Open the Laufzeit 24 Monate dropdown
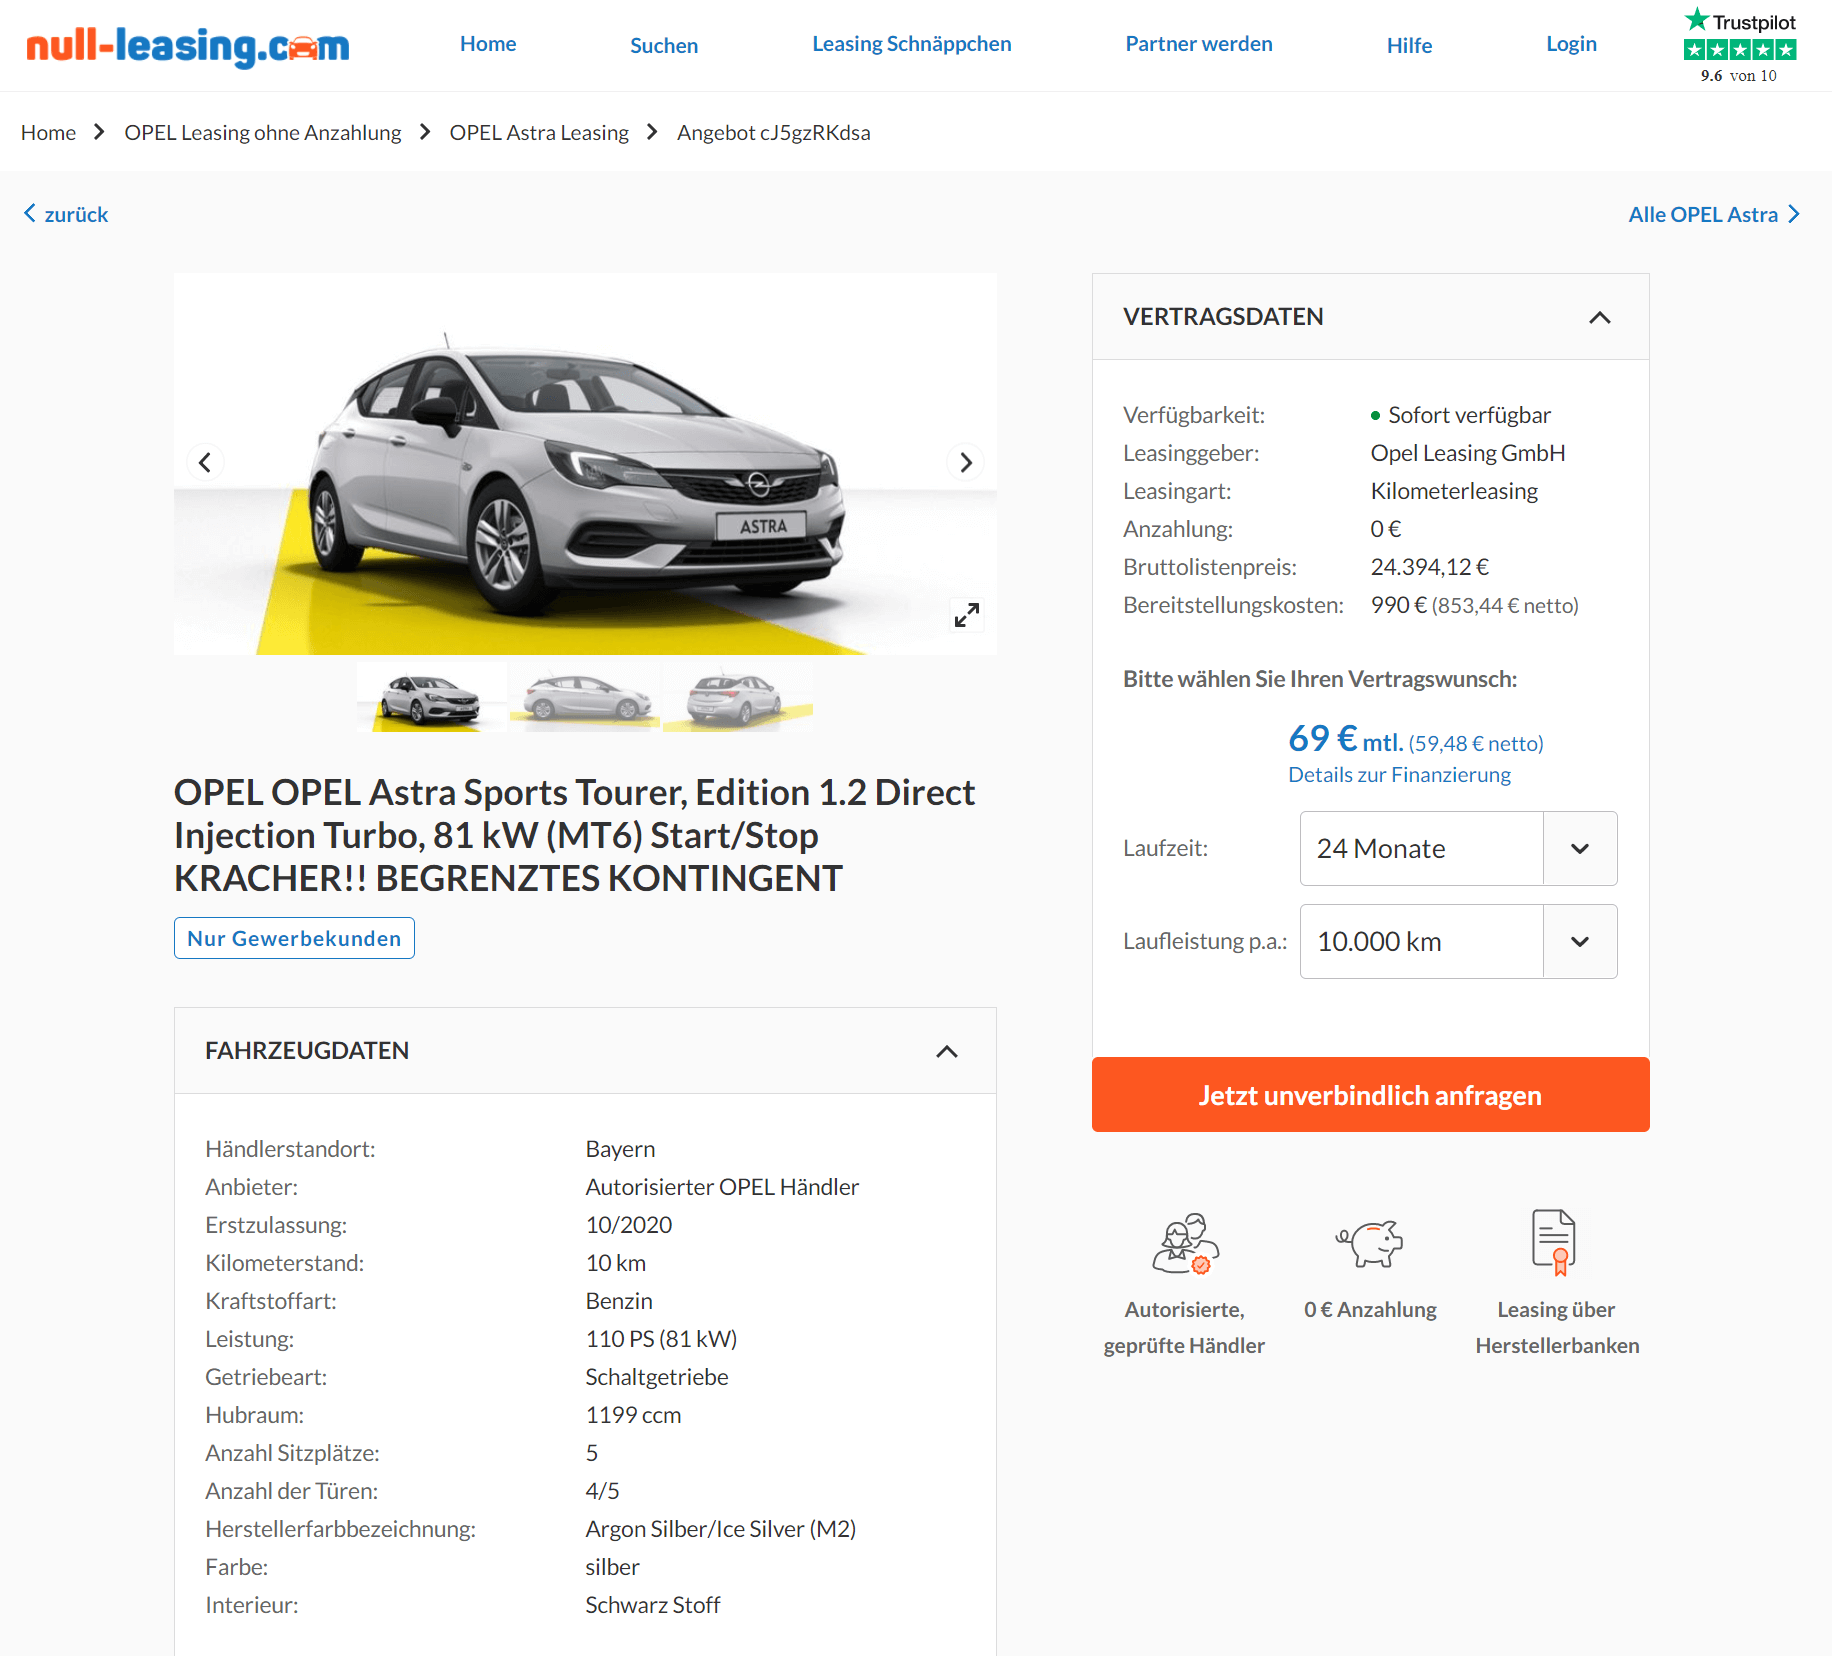The image size is (1832, 1656). click(1458, 848)
